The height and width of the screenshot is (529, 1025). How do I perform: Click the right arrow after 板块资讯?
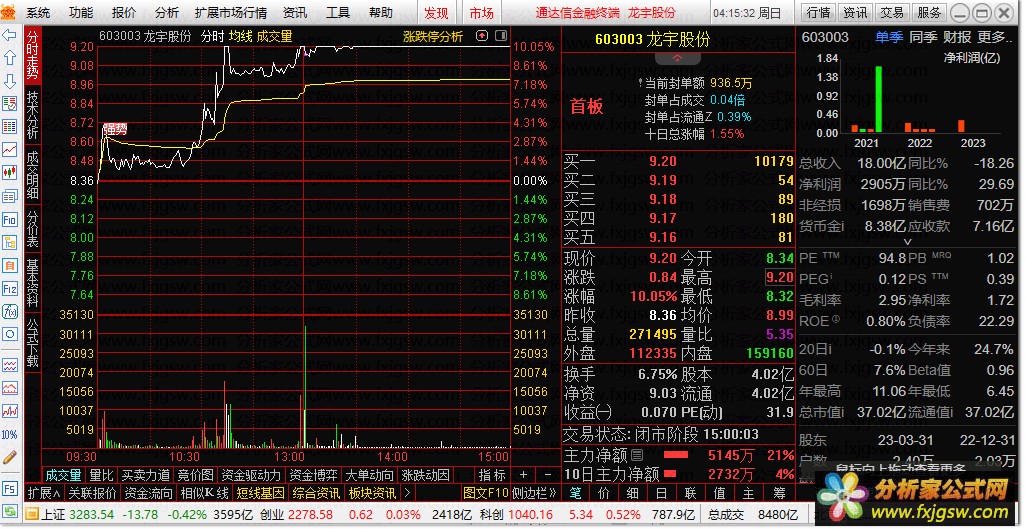(407, 492)
